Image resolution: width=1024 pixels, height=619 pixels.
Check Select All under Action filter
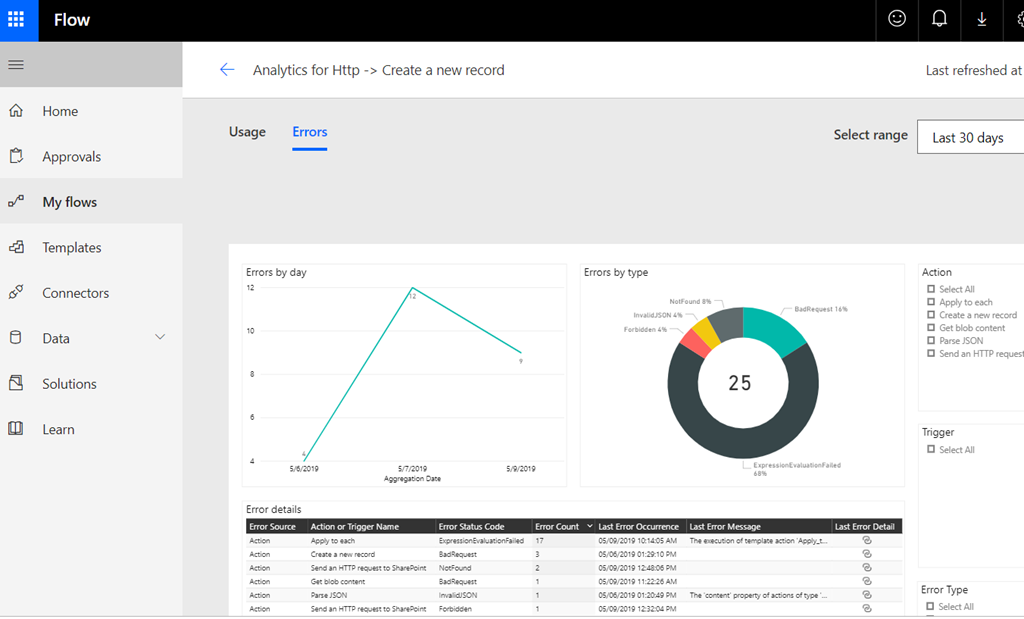click(x=931, y=289)
